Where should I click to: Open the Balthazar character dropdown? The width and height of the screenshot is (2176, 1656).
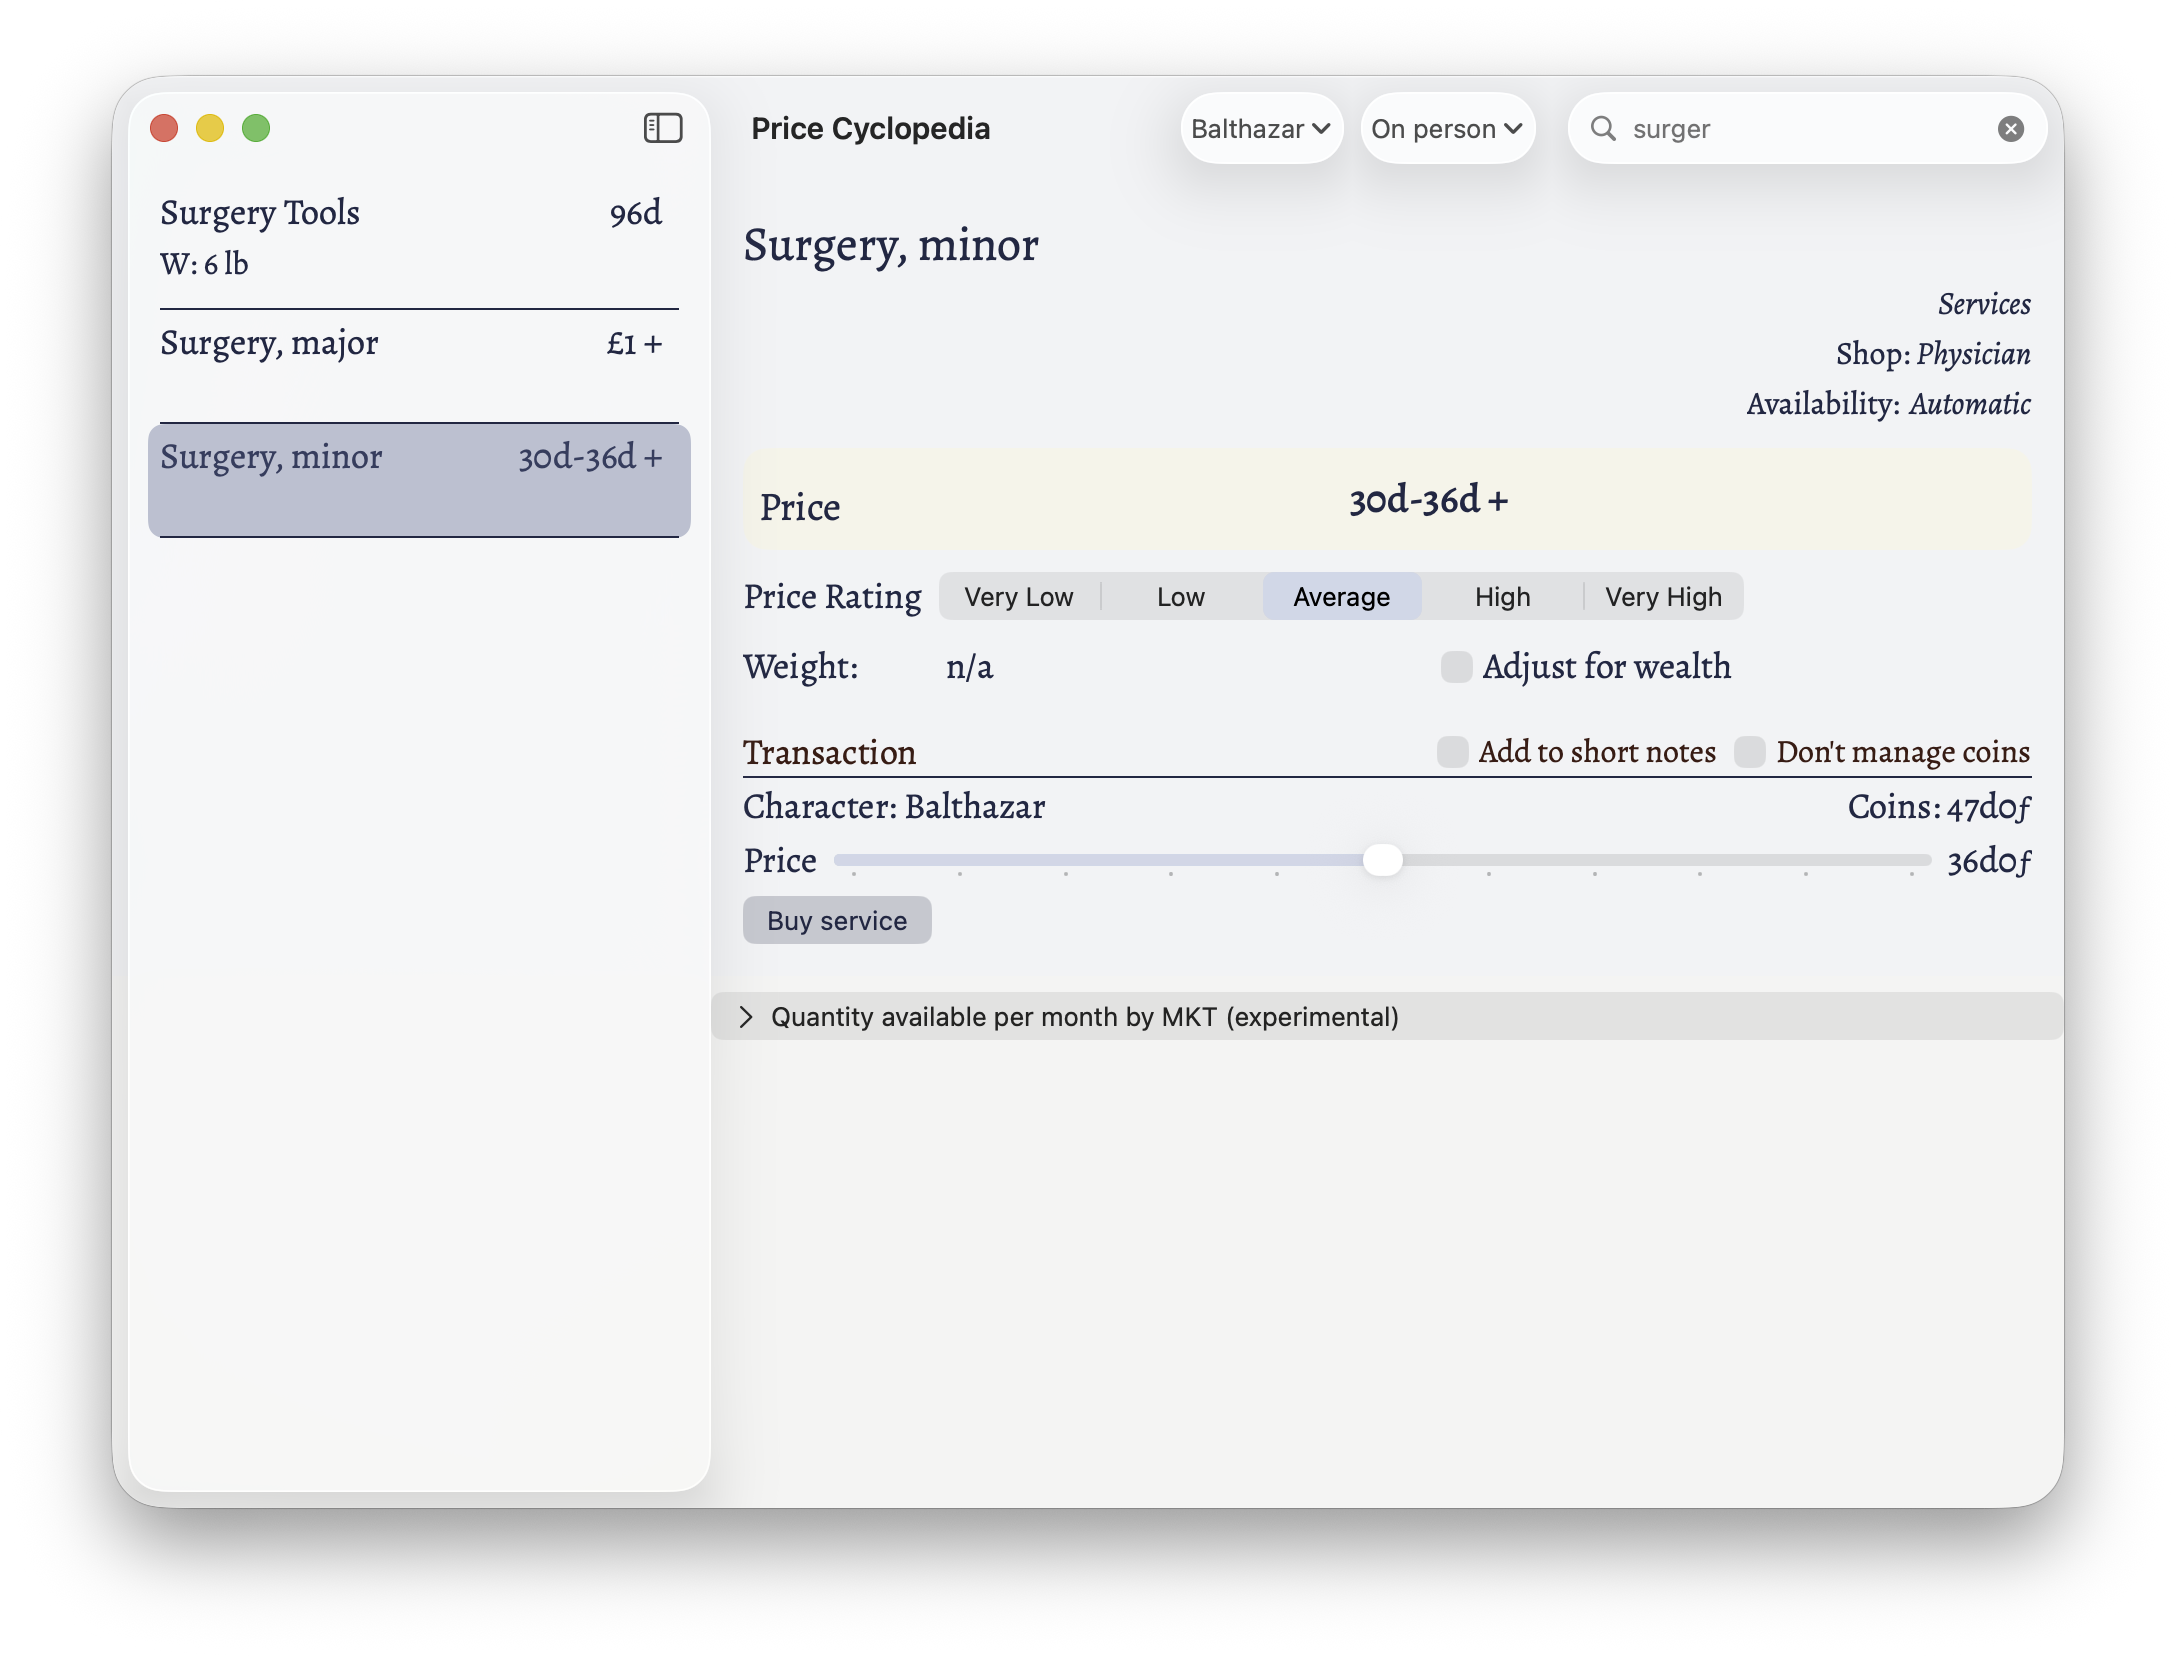coord(1262,128)
